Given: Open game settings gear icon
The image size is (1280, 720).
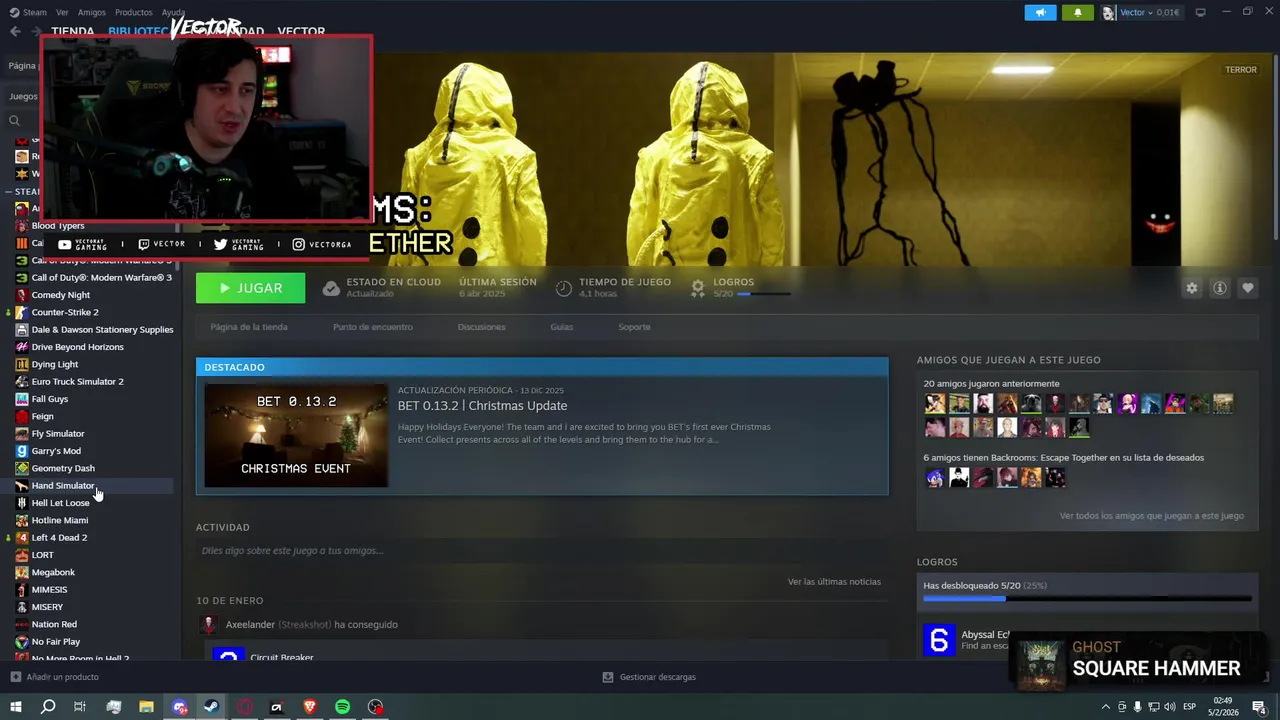Looking at the screenshot, I should (1191, 288).
